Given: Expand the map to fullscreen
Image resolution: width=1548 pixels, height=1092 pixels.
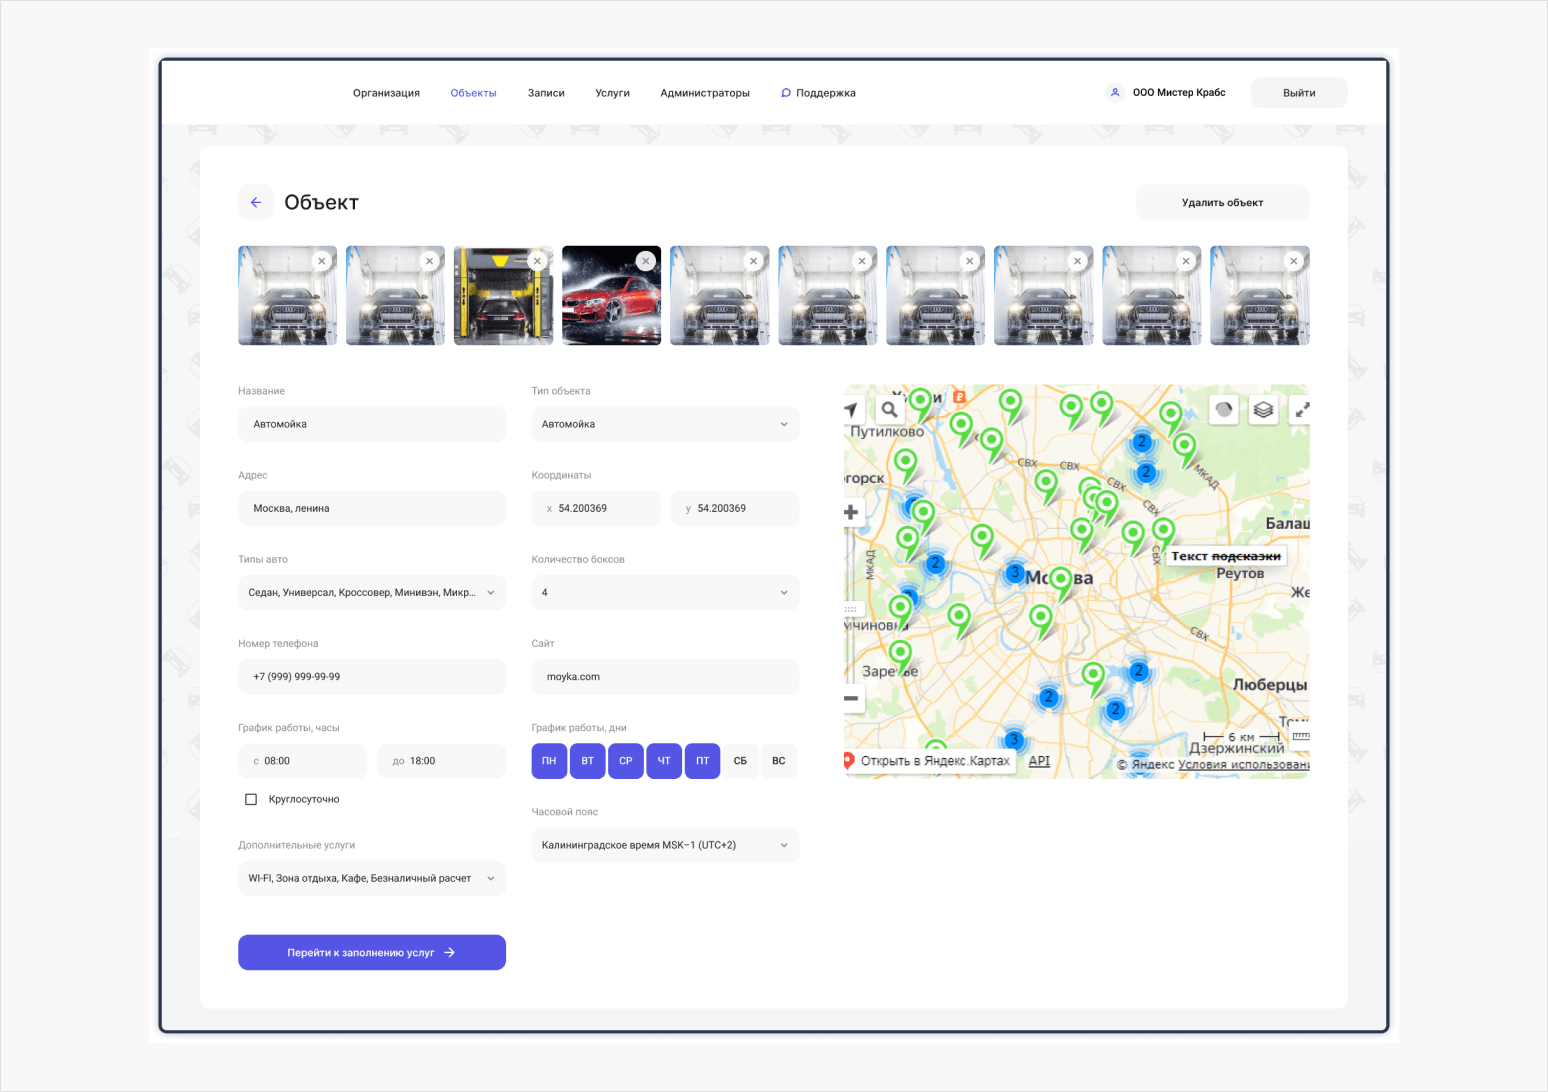Looking at the screenshot, I should click(x=1301, y=410).
